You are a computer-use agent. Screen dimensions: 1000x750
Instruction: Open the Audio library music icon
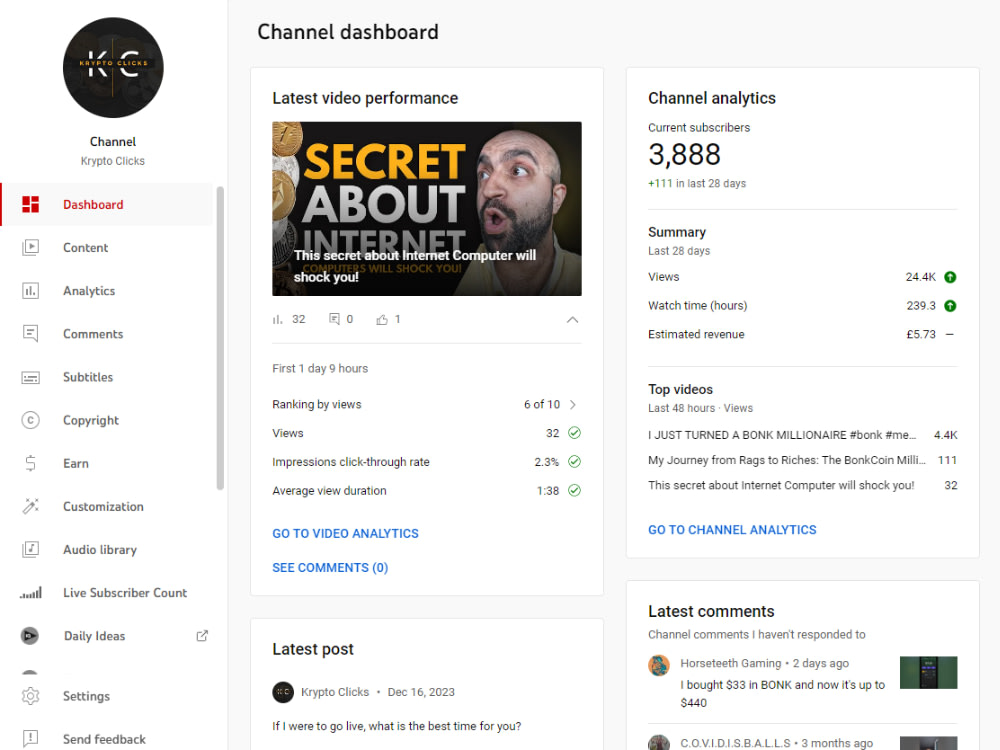point(31,549)
